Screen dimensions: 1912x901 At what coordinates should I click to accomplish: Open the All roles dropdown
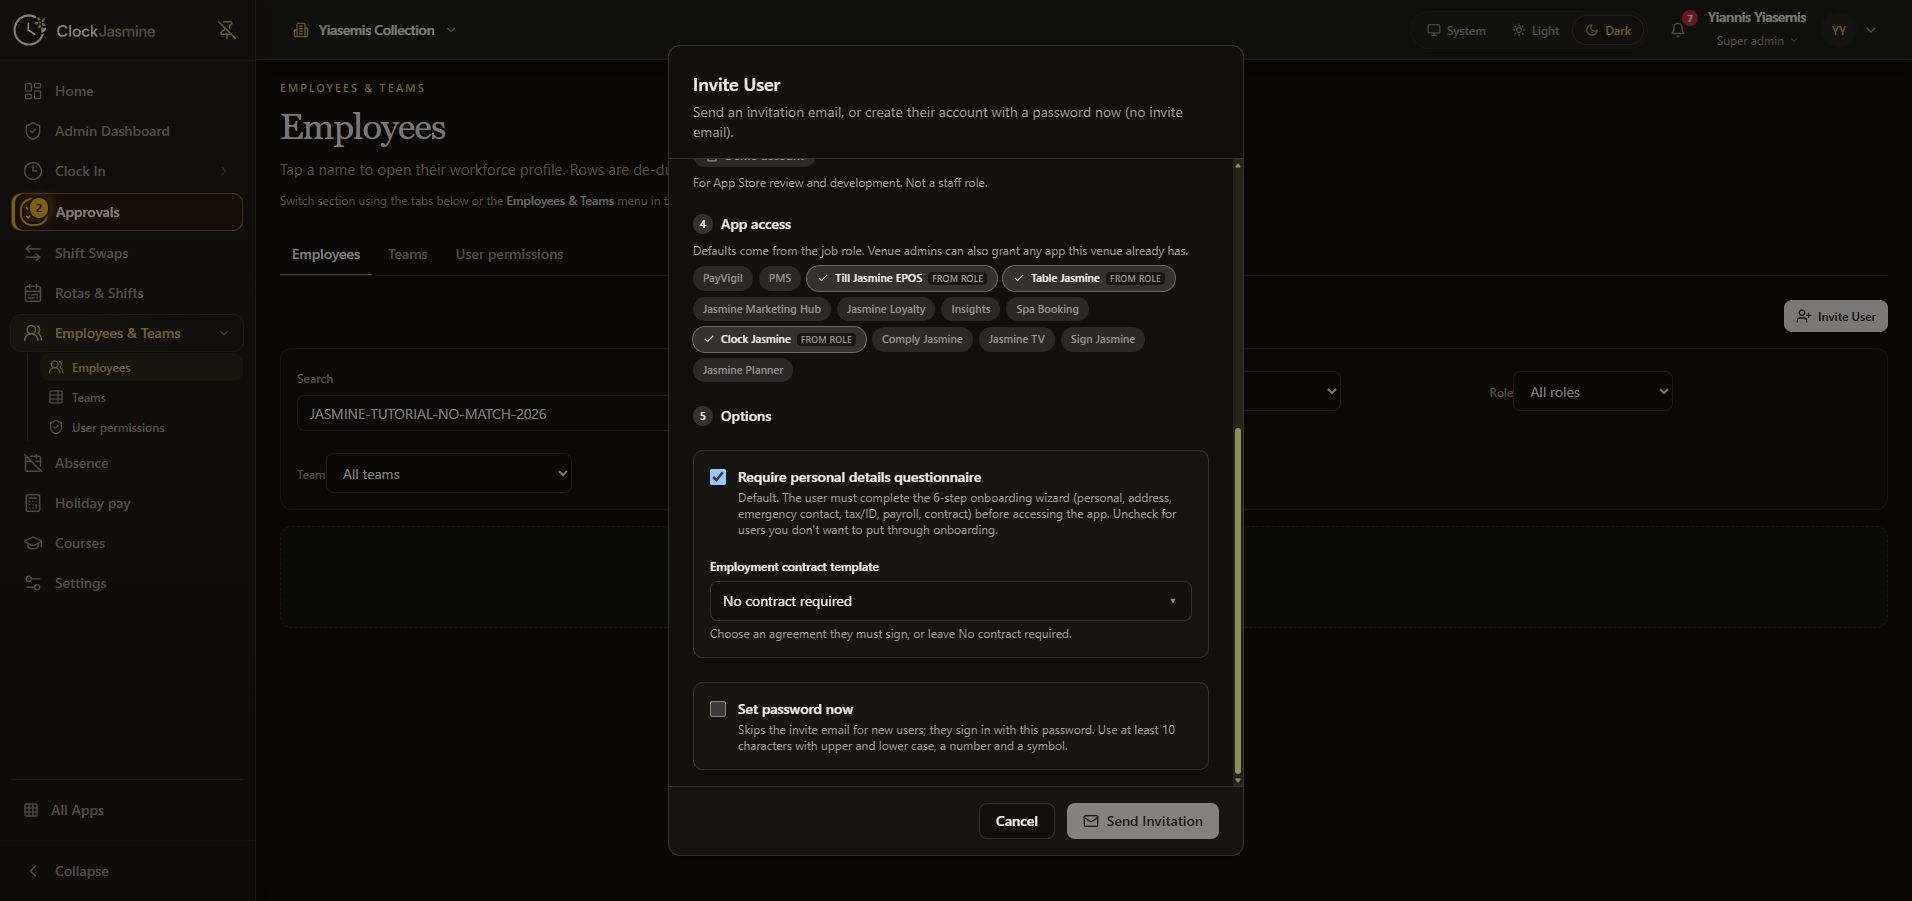tap(1593, 392)
